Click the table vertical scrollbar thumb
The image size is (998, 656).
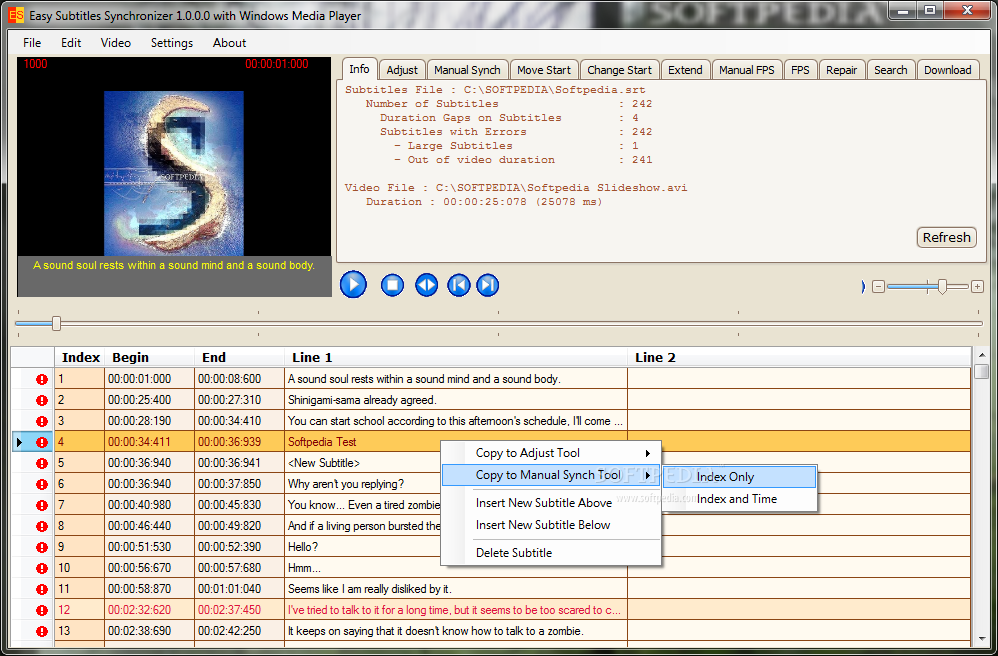[981, 371]
